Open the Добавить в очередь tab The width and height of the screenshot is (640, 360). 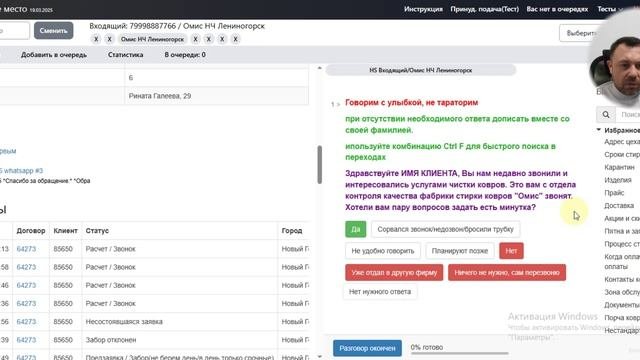coord(54,55)
